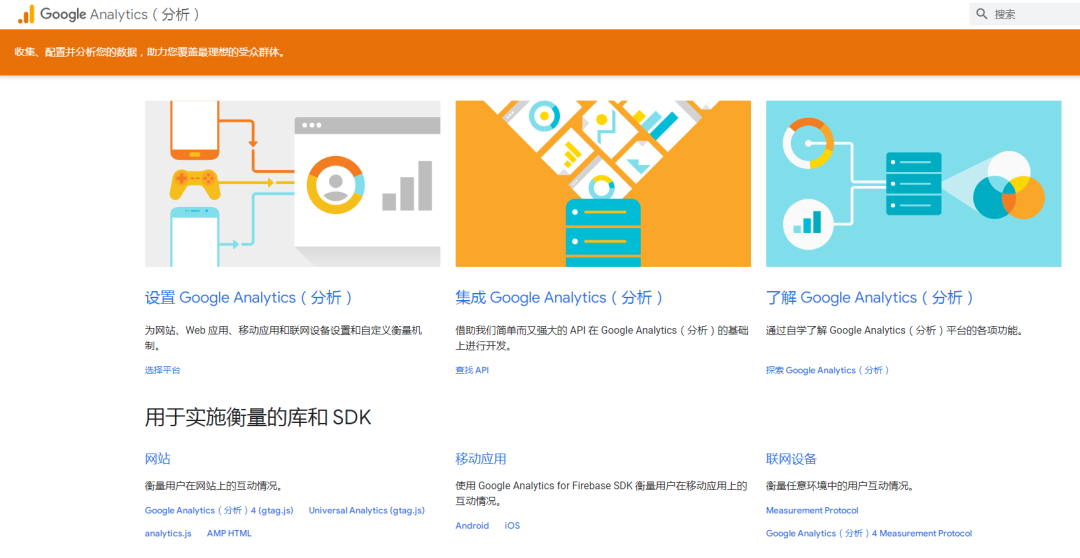This screenshot has width=1080, height=558.
Task: Open the 集成 Google Analytics（分析）heading link
Action: (561, 298)
